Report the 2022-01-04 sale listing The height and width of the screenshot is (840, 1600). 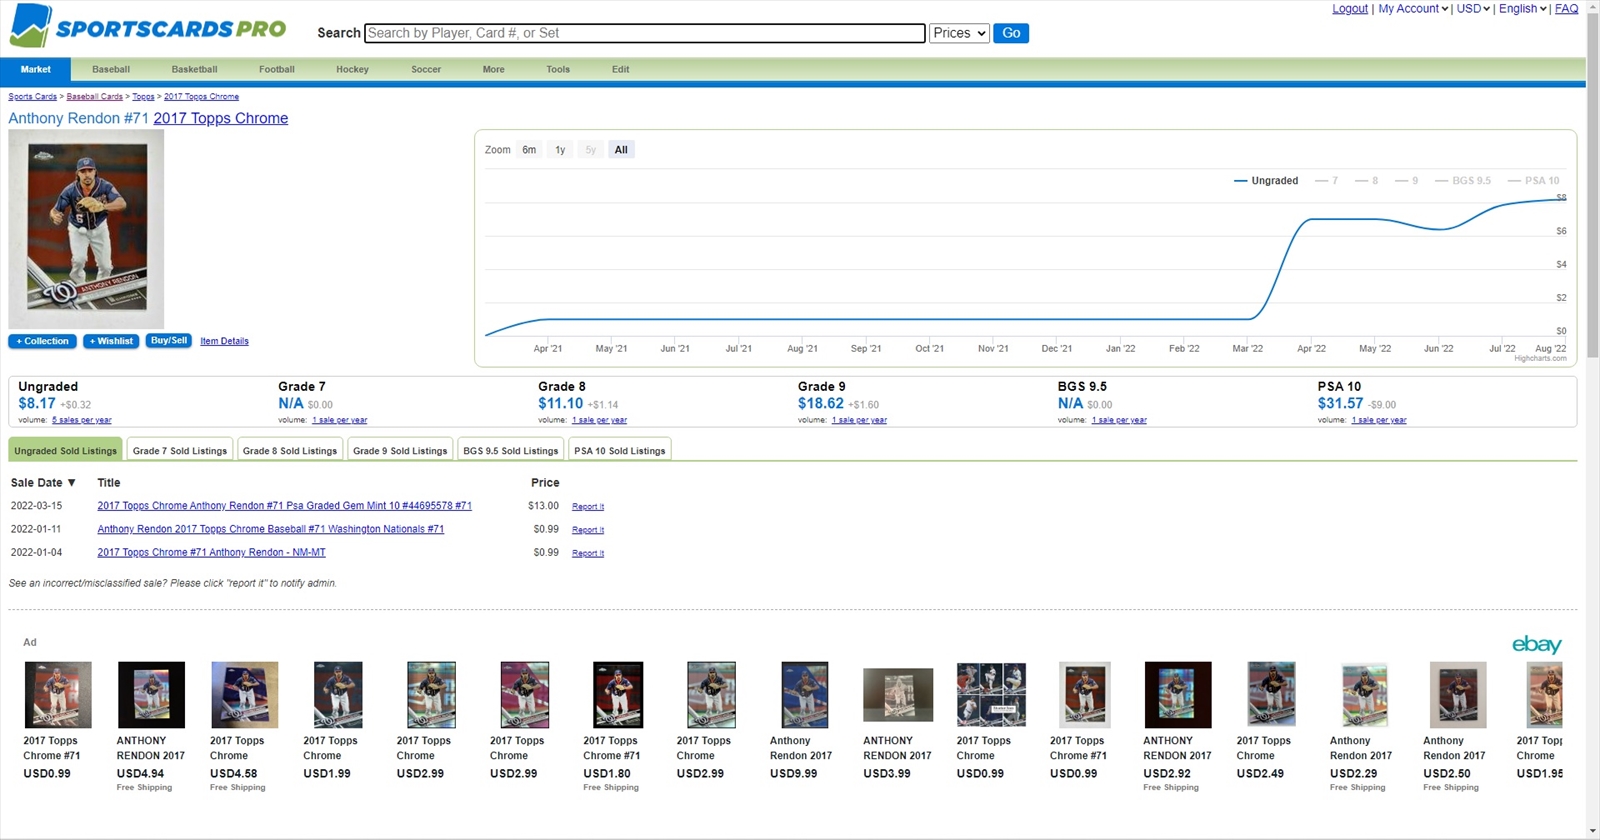point(588,553)
